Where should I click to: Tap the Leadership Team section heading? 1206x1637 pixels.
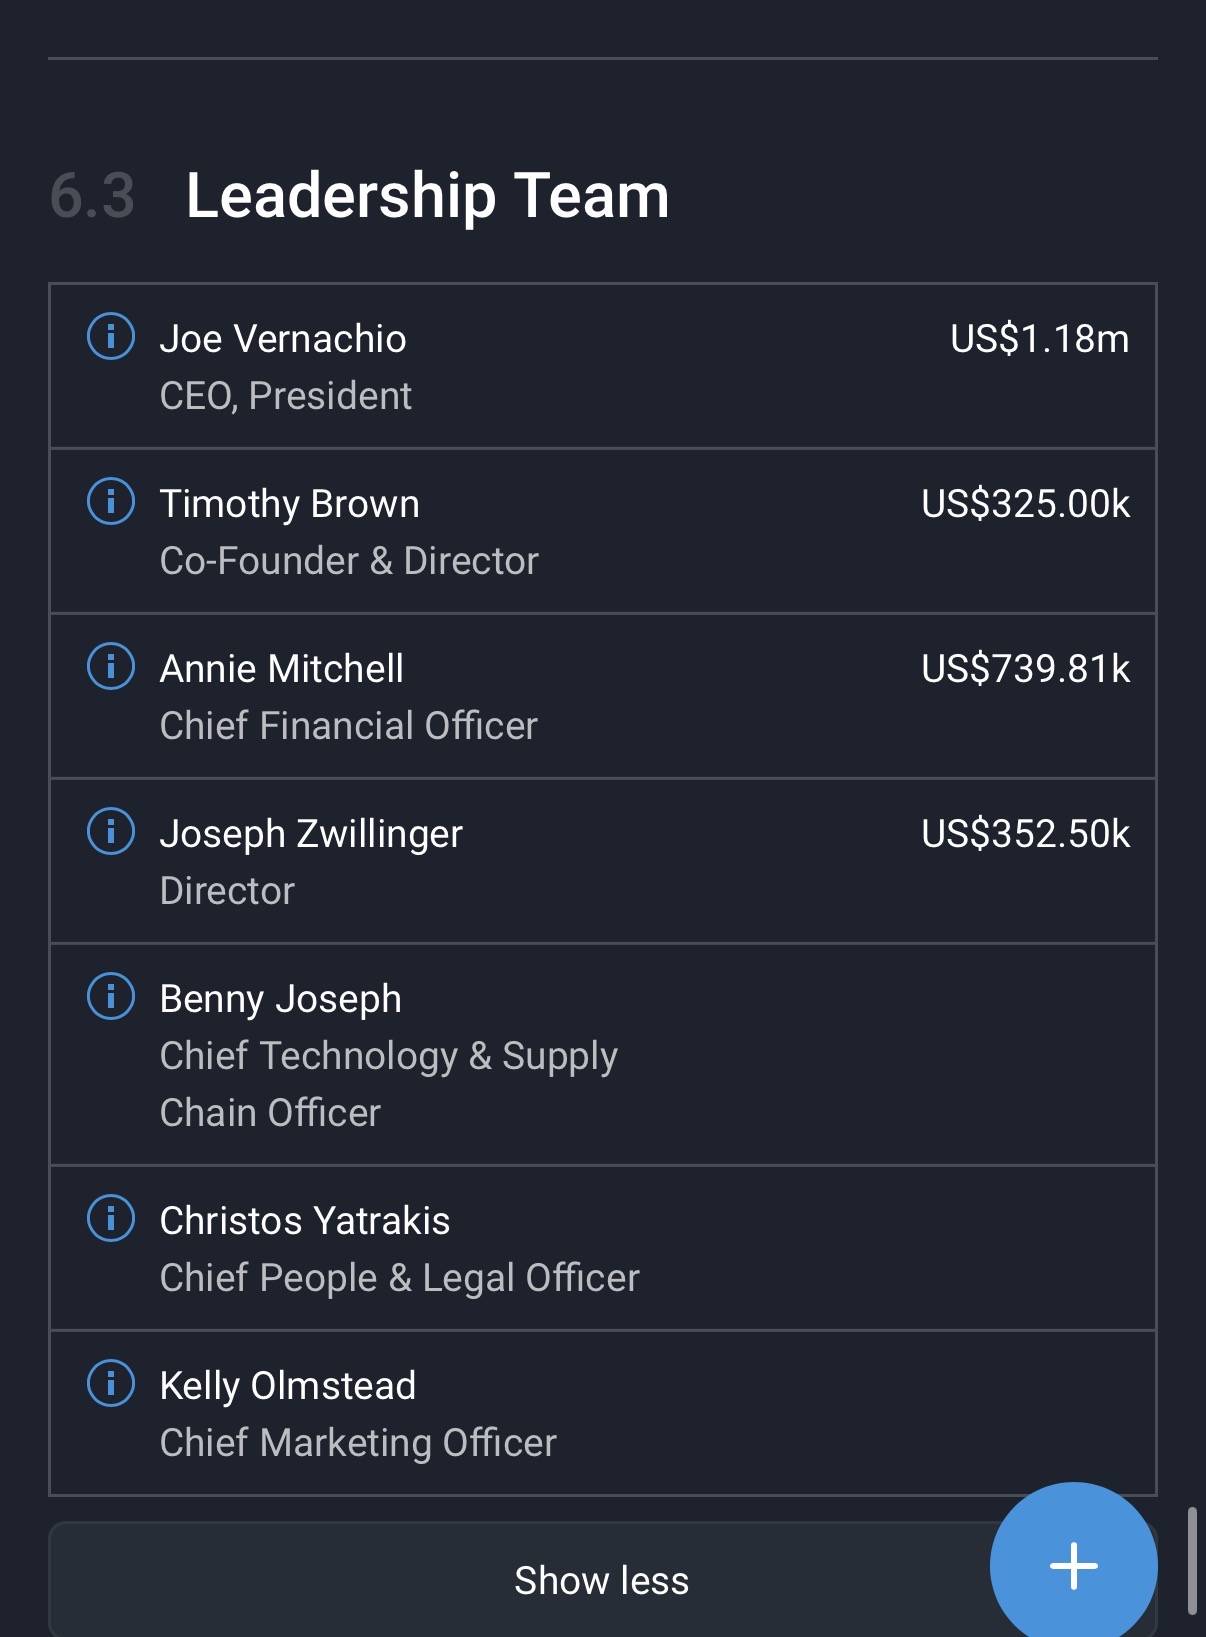427,195
